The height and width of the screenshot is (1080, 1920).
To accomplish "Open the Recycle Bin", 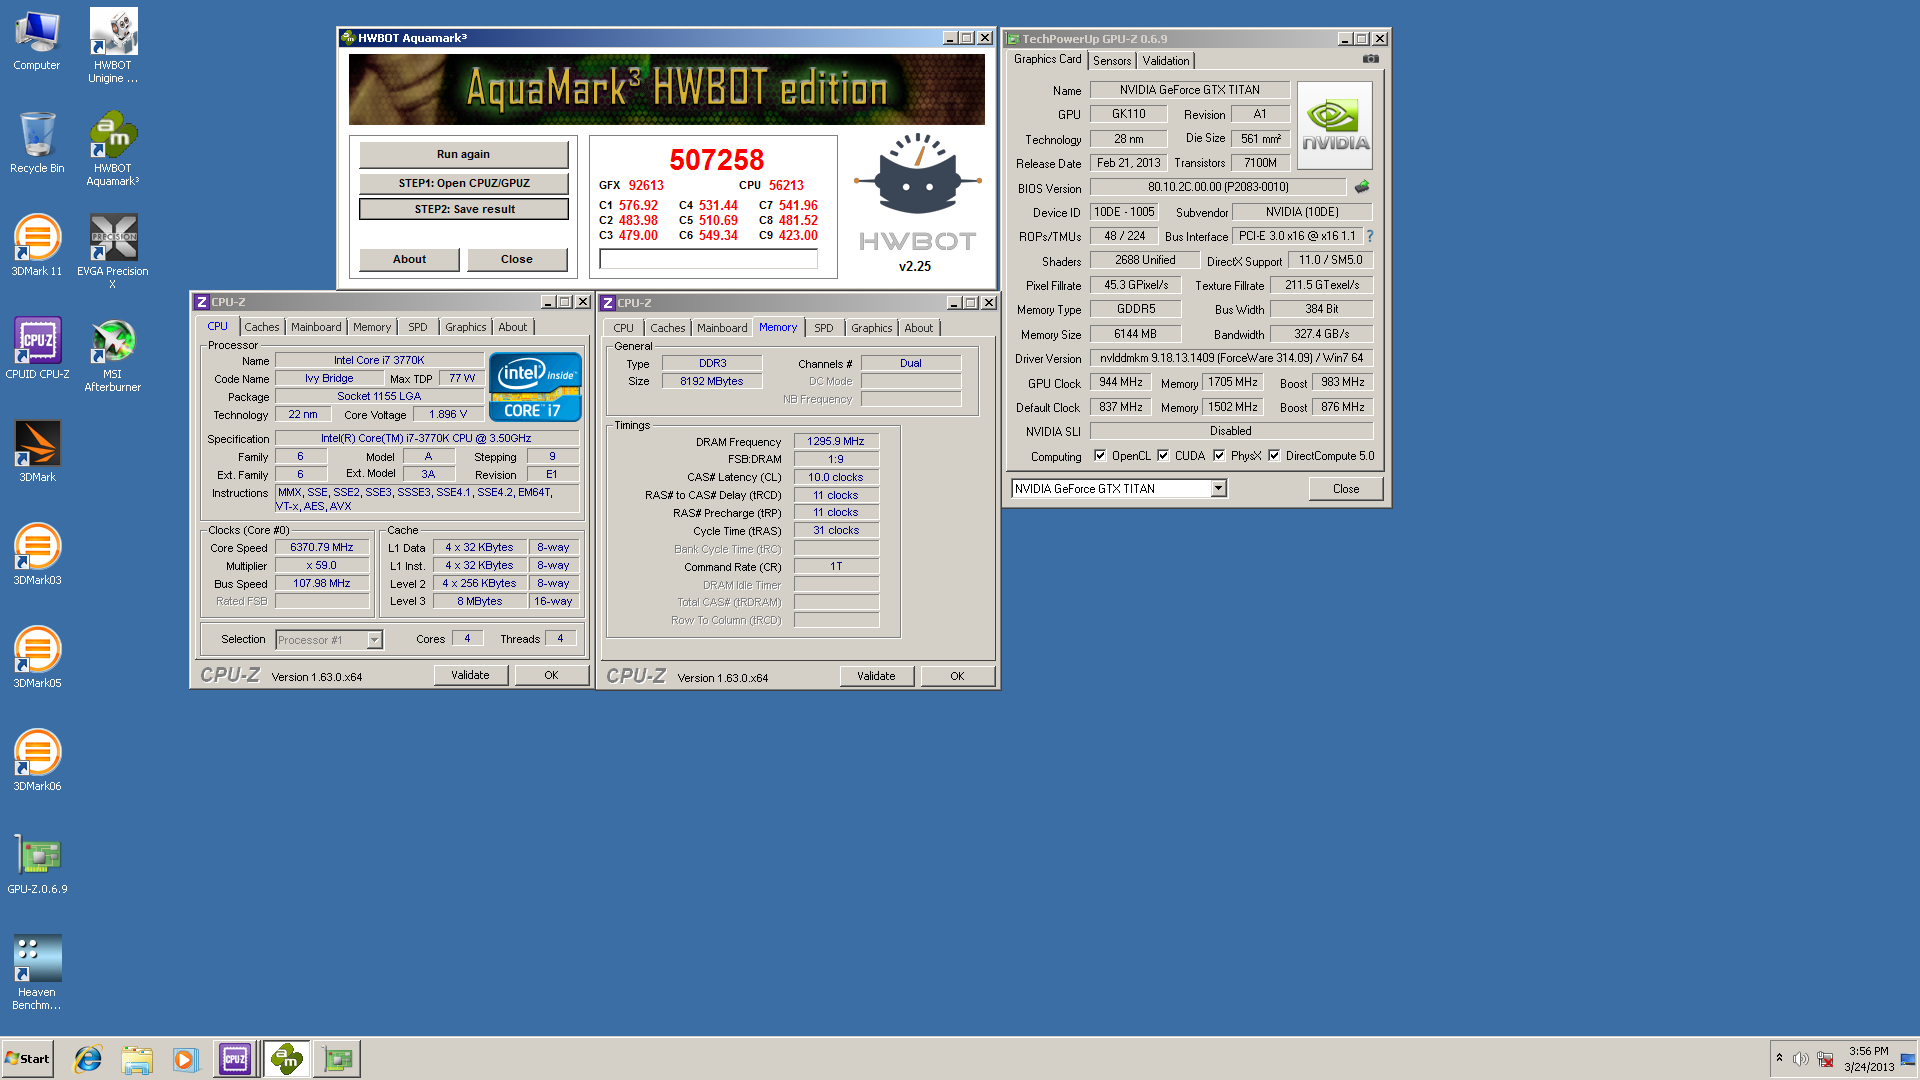I will click(x=37, y=142).
